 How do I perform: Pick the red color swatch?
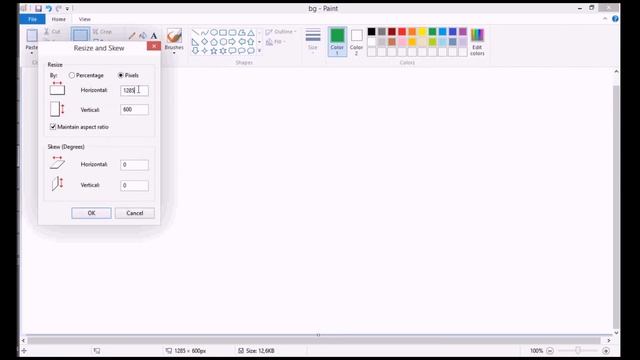(402, 31)
